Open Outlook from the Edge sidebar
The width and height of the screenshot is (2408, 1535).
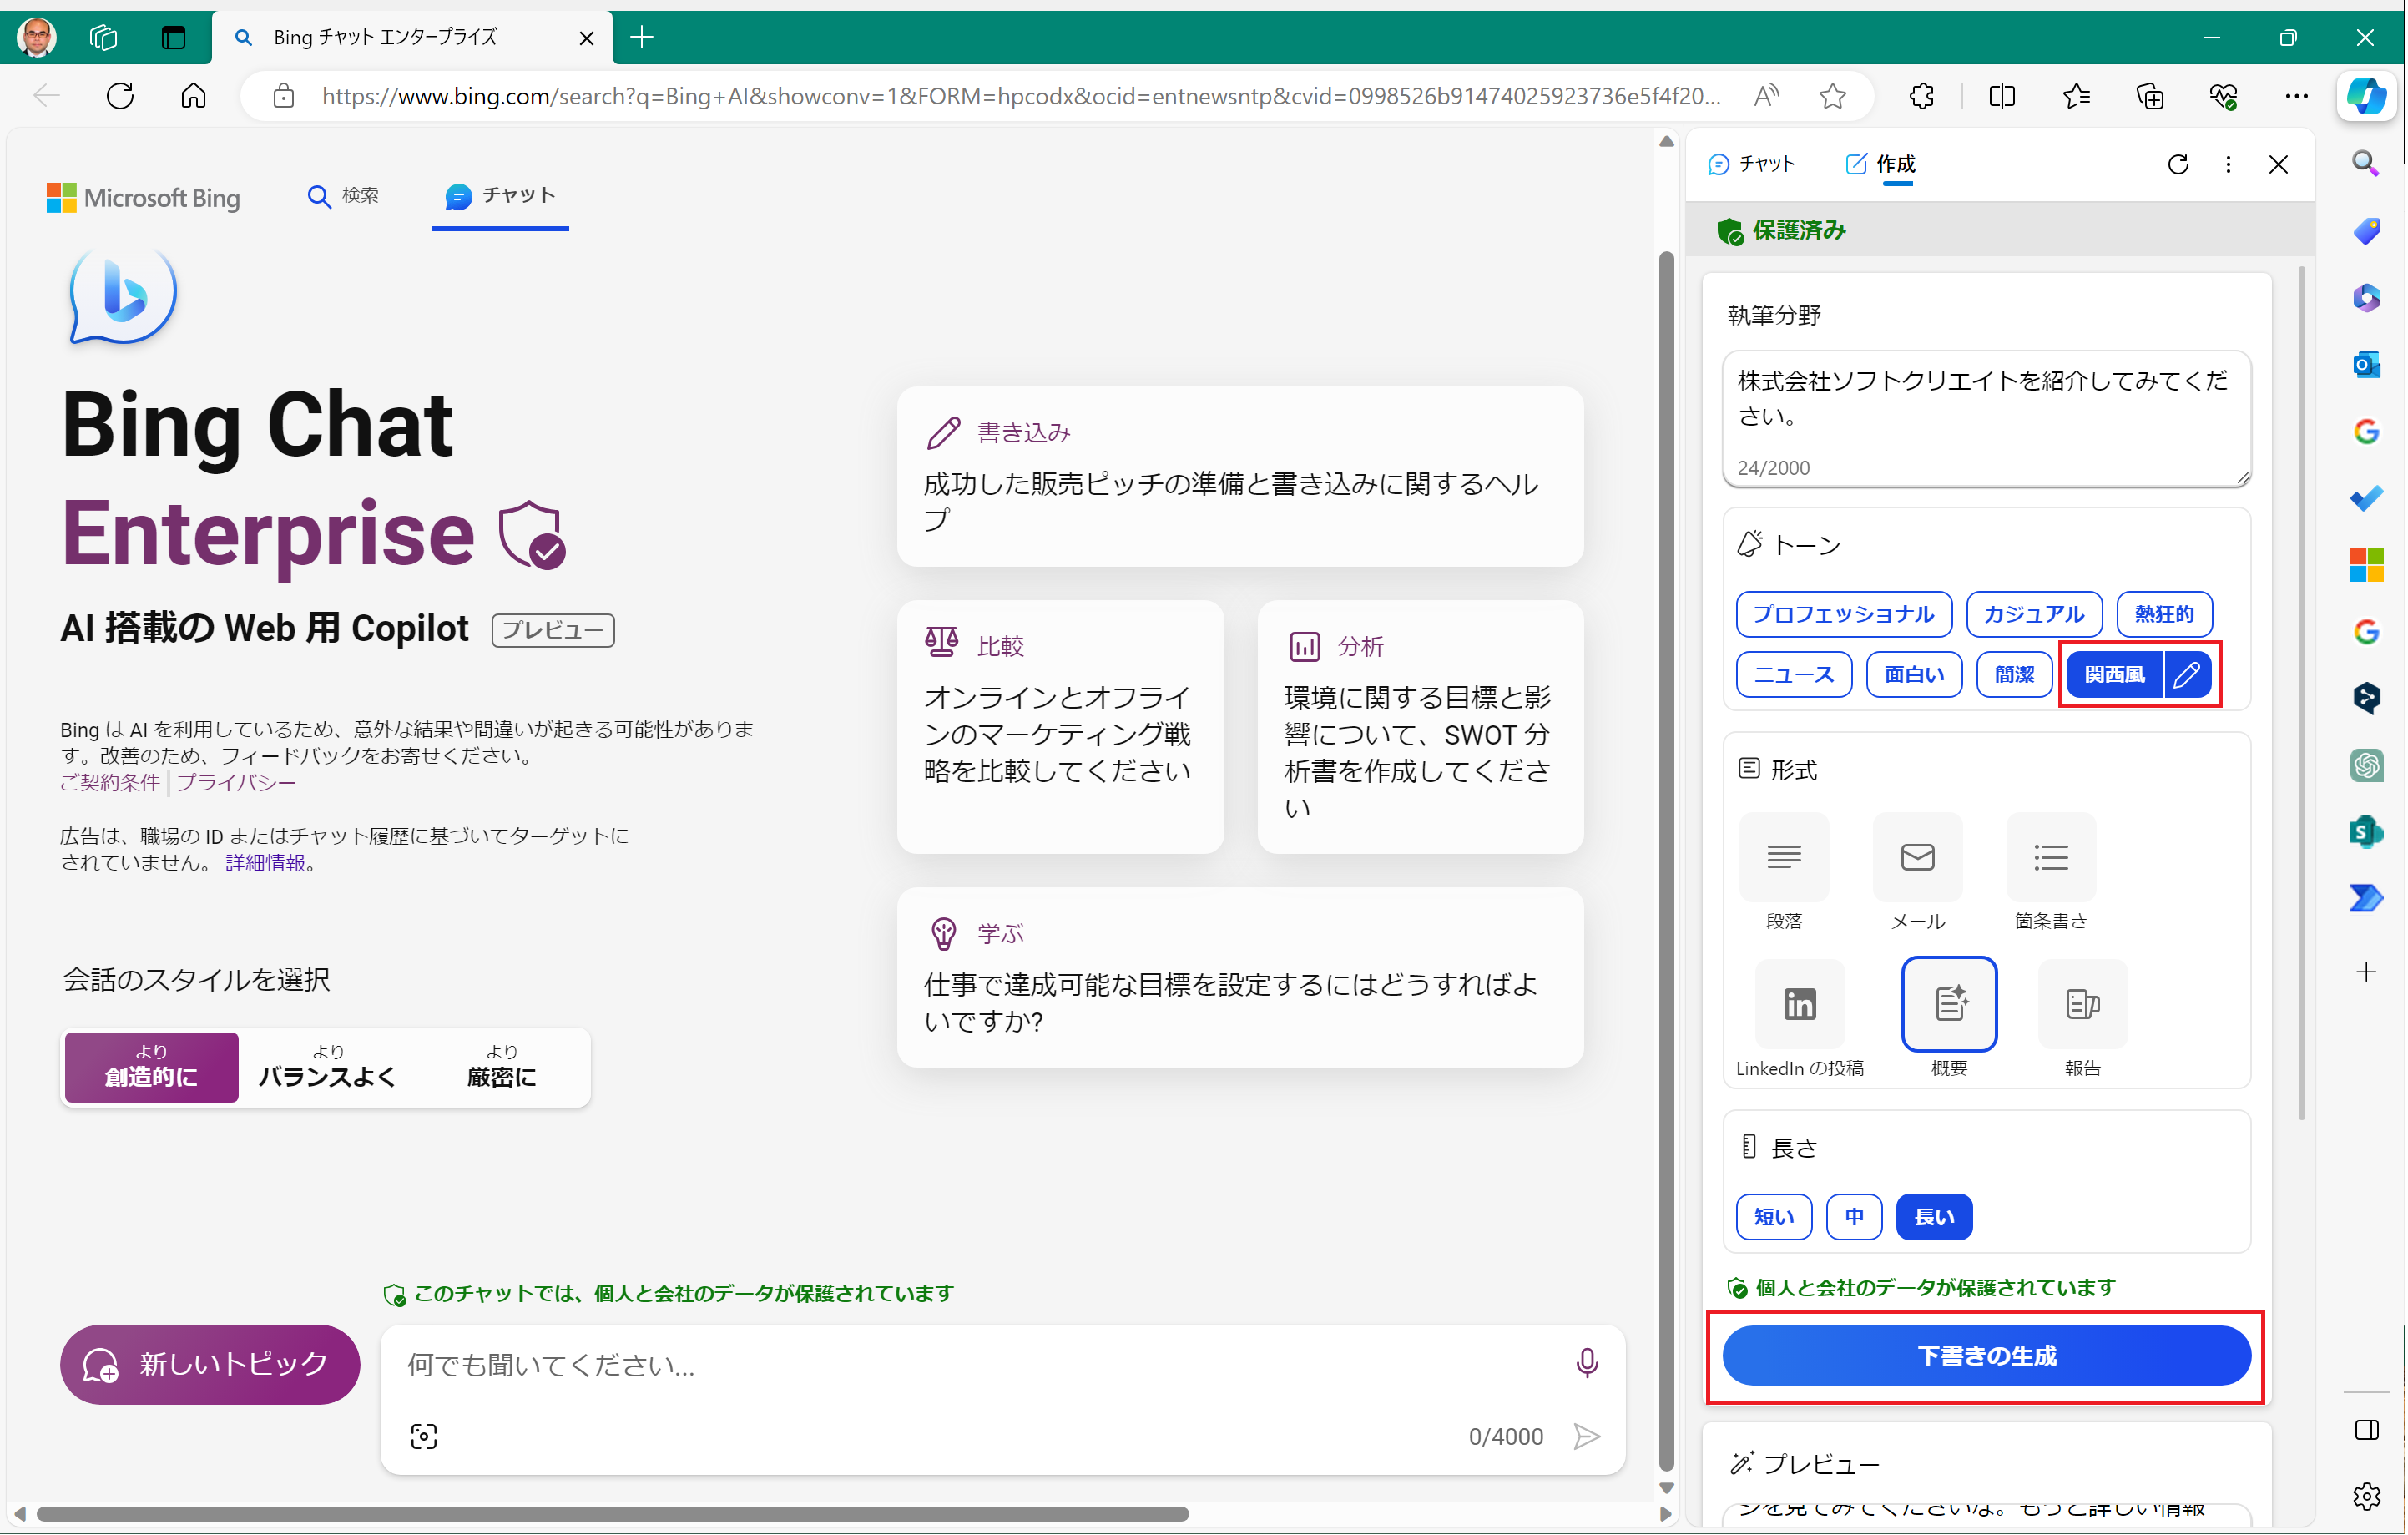tap(2366, 365)
